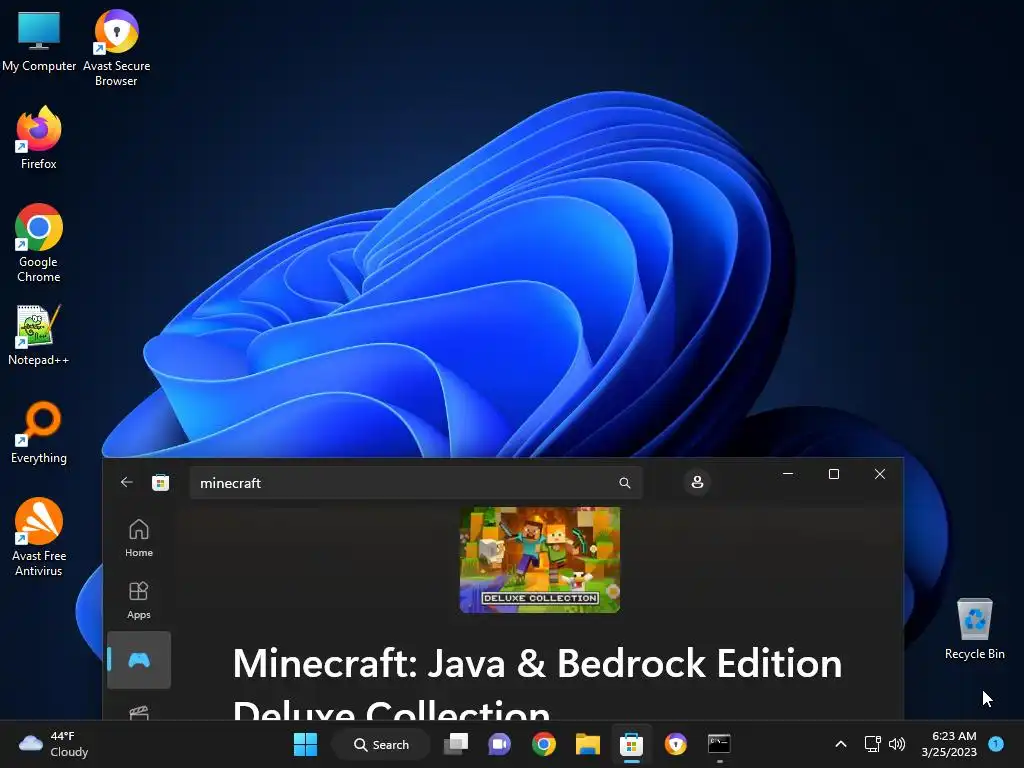This screenshot has width=1024, height=768.
Task: Open notification center badge
Action: (x=996, y=744)
